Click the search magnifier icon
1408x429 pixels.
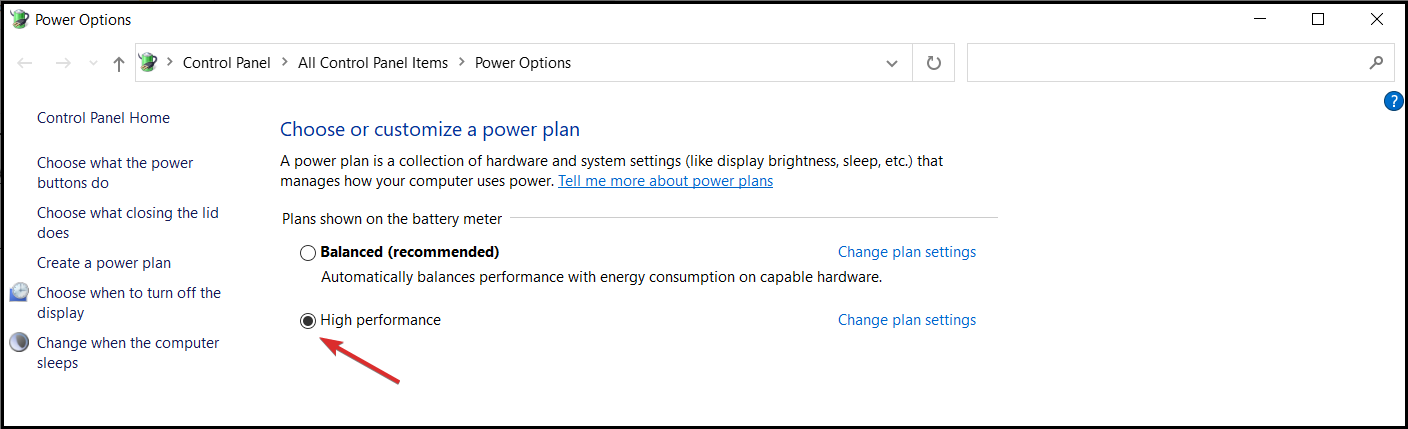(1376, 63)
